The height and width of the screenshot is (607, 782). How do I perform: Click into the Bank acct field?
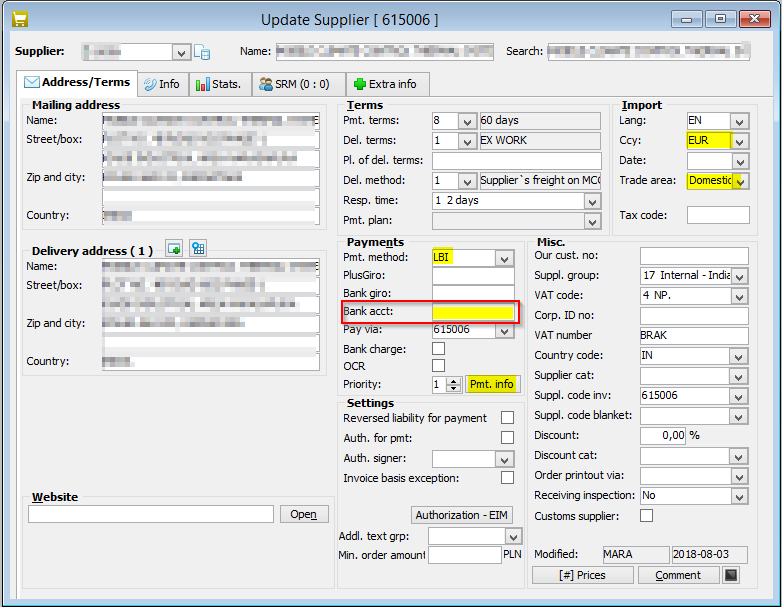[x=473, y=313]
